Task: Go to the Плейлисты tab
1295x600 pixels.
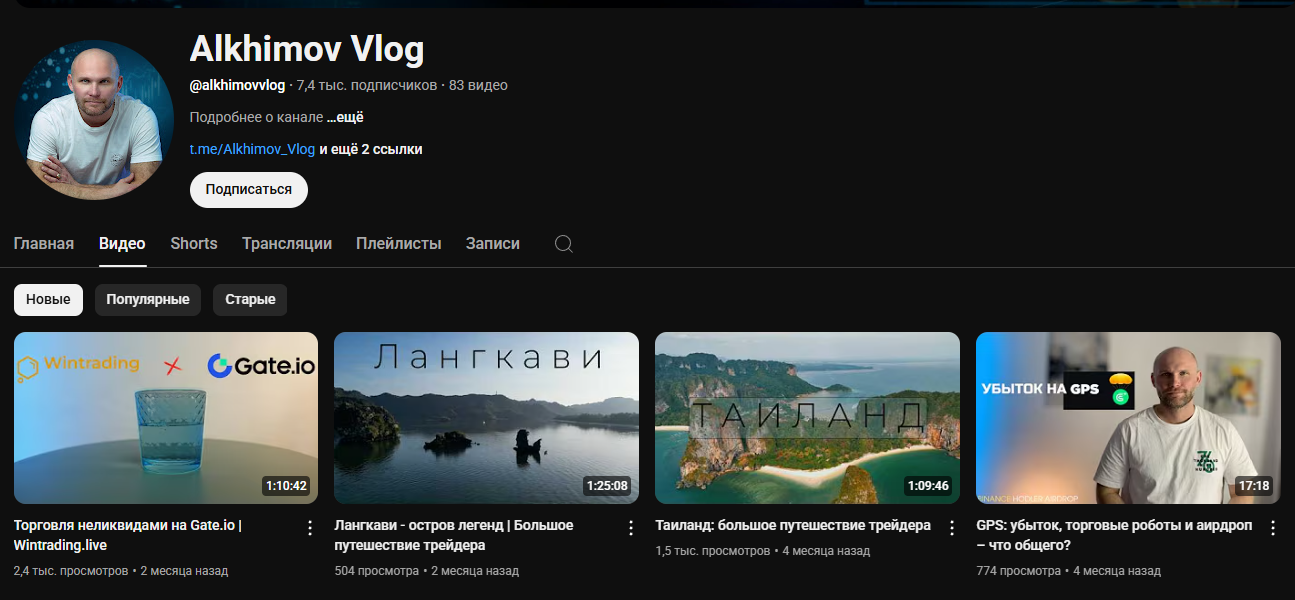Action: tap(398, 243)
